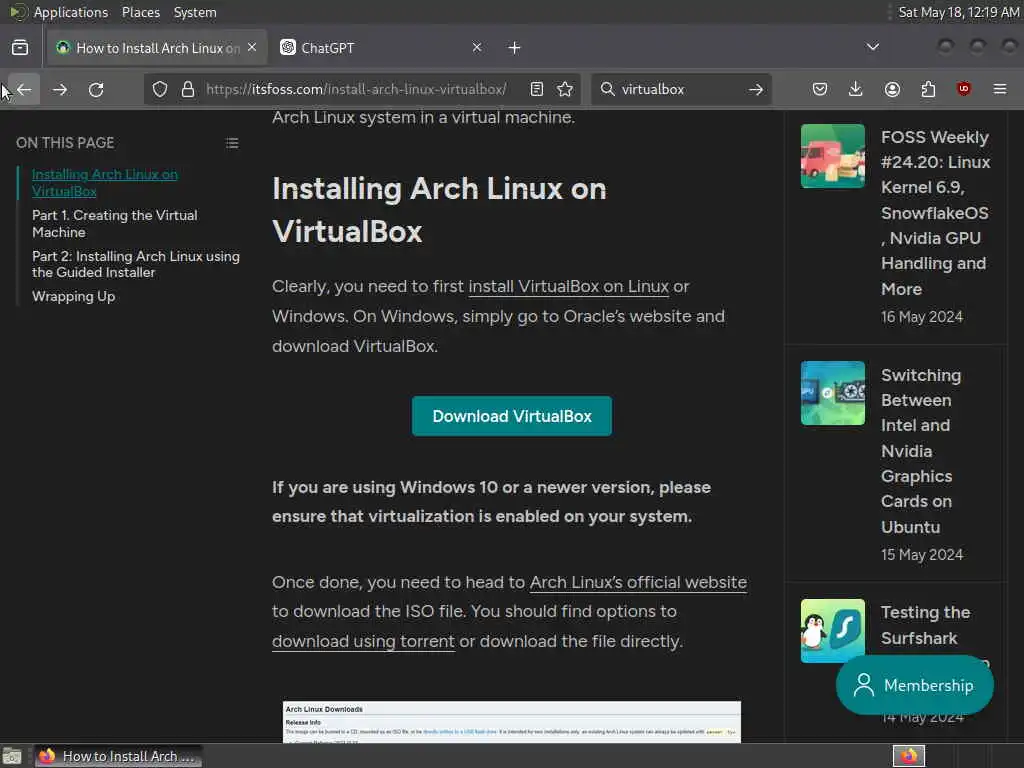Open FOSS Weekly #24.20 article thumbnail
The image size is (1024, 768).
click(833, 156)
